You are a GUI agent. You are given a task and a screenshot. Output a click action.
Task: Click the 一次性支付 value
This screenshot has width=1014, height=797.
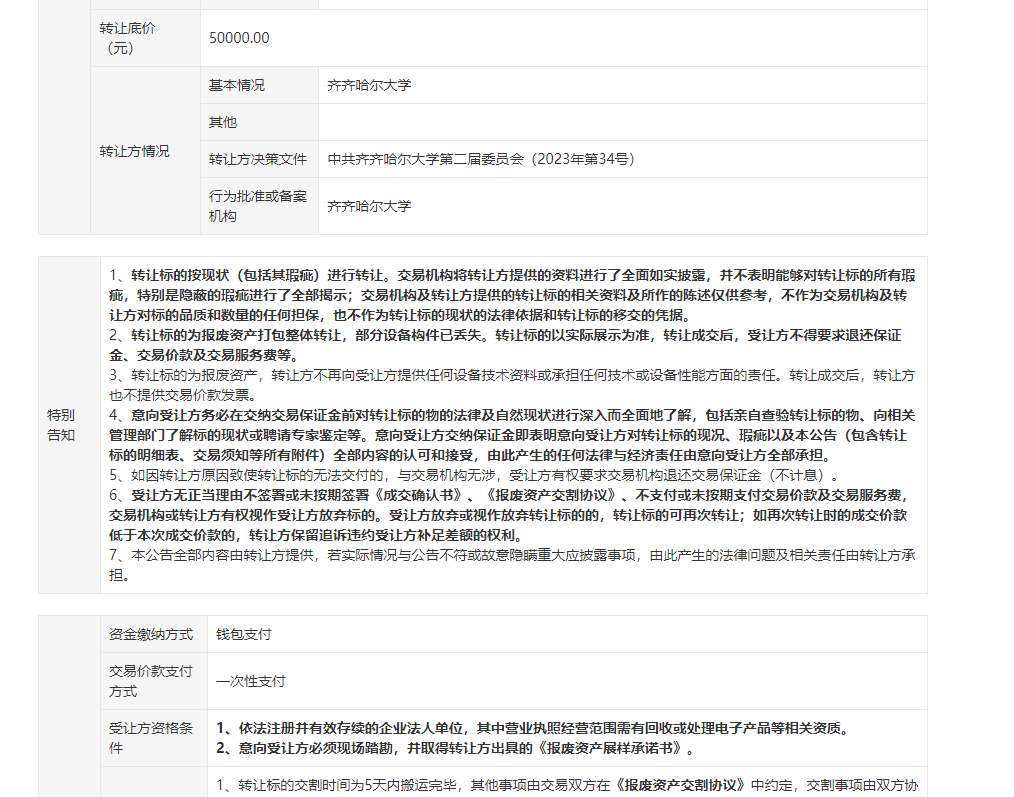click(251, 682)
